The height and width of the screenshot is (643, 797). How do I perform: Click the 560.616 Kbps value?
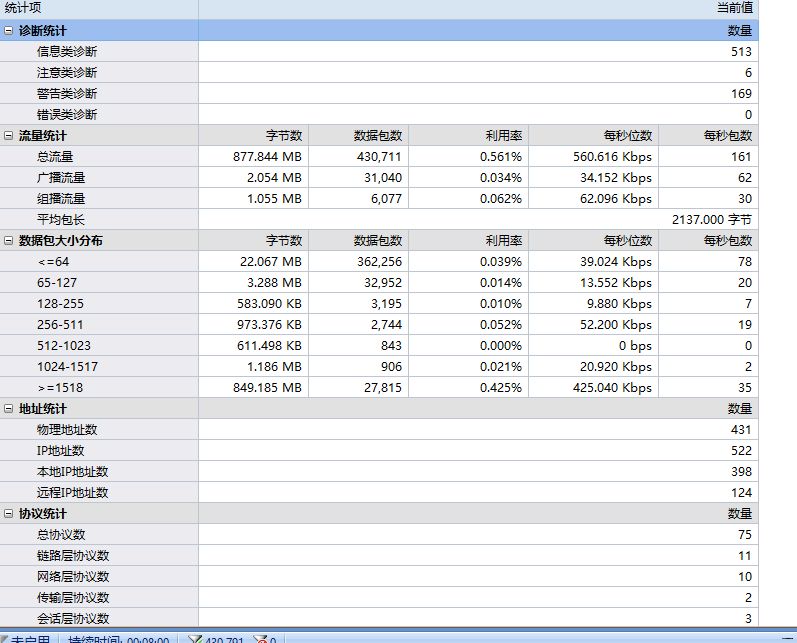tap(612, 157)
